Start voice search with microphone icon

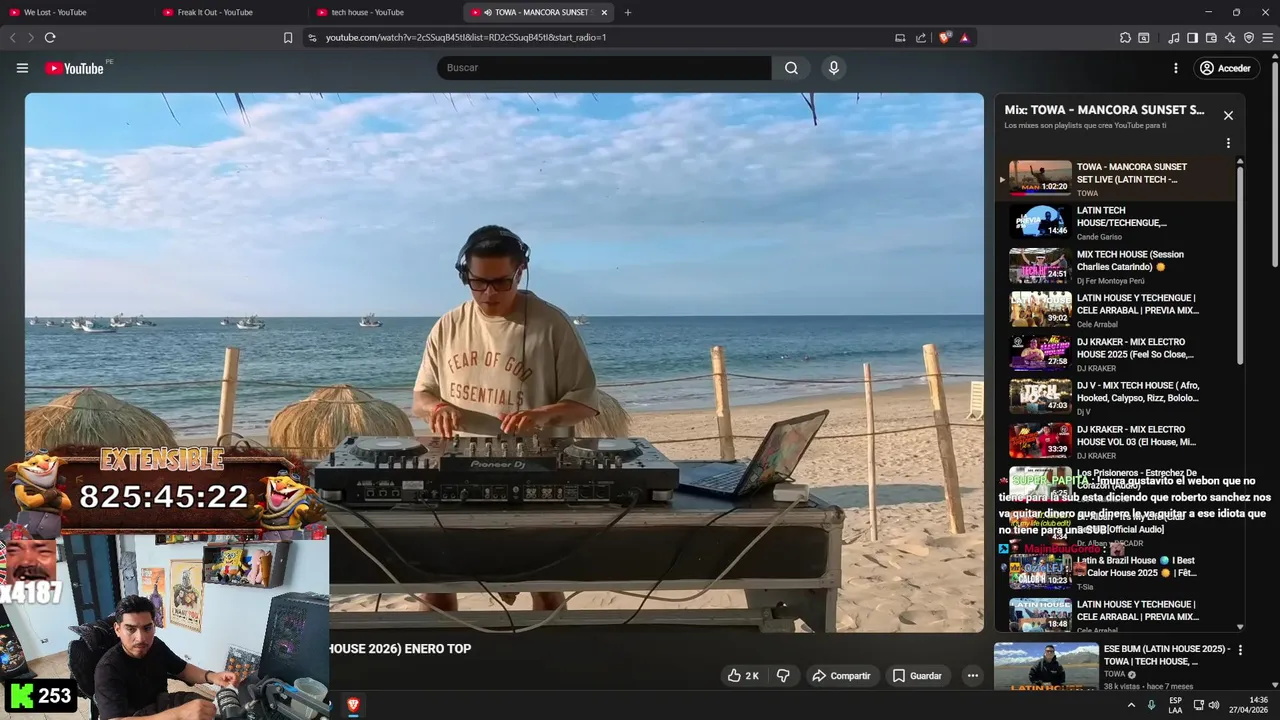[833, 68]
